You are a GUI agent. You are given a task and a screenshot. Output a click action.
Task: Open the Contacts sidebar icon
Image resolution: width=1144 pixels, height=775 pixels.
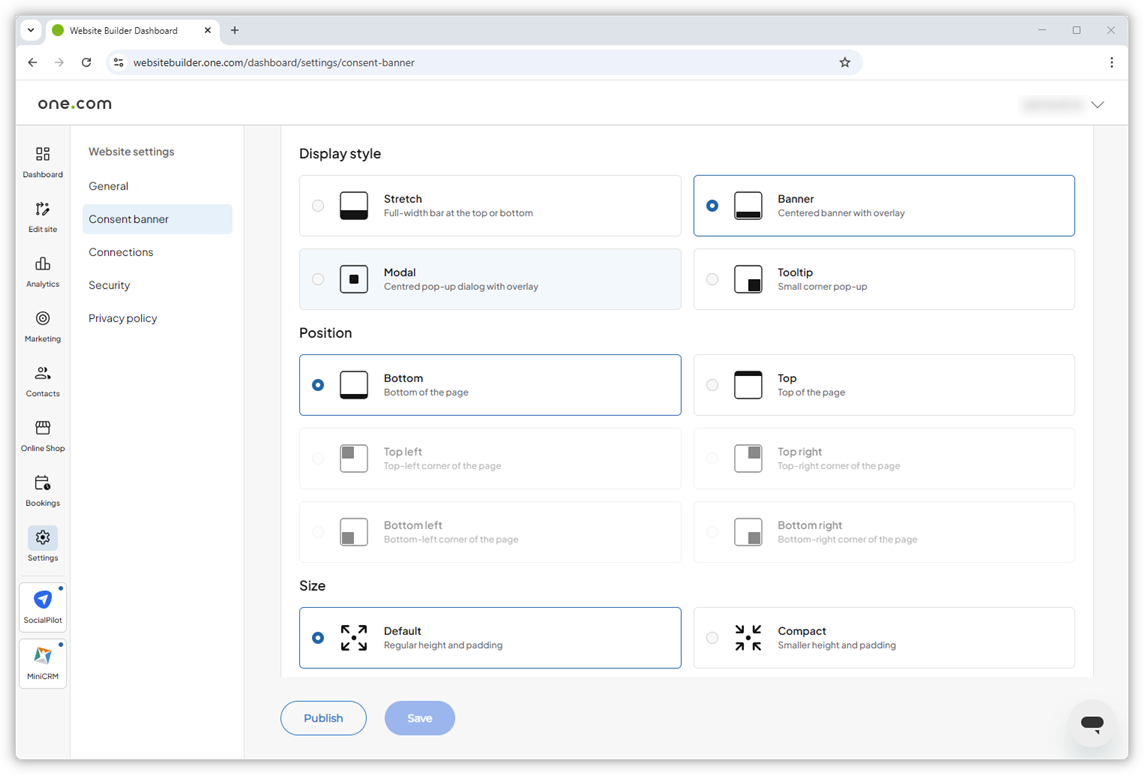click(x=42, y=375)
